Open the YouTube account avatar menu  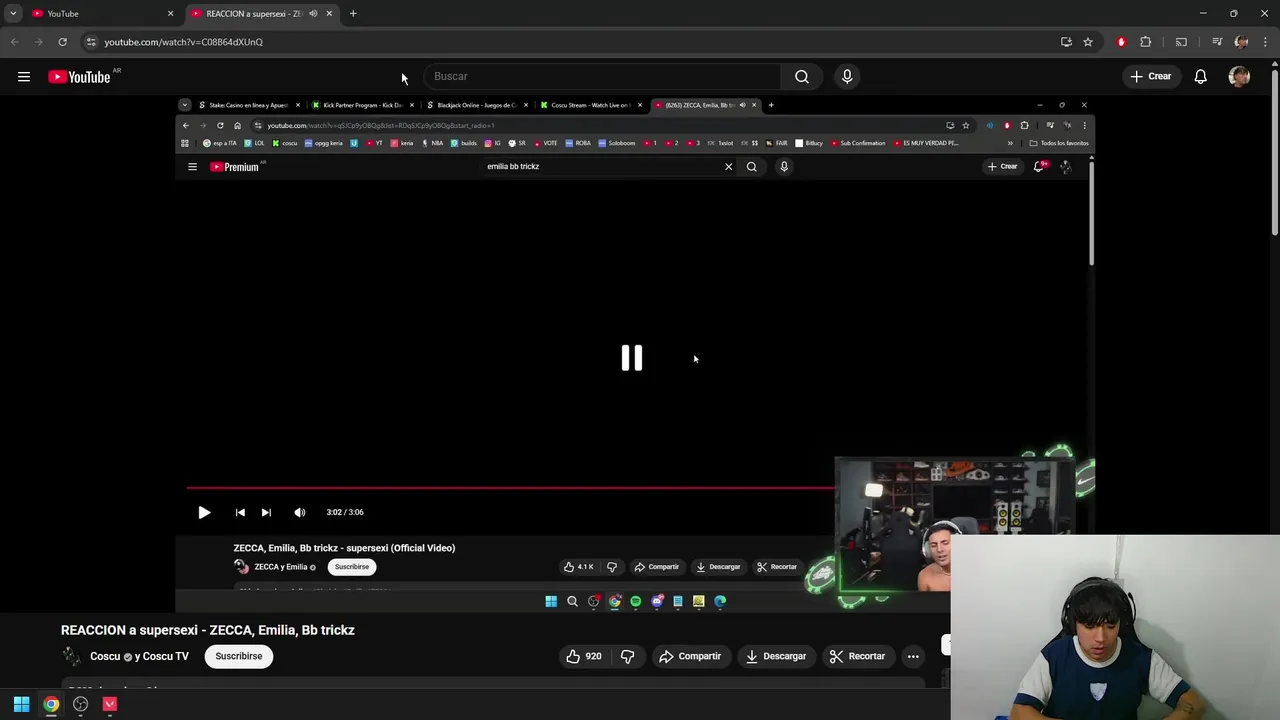coord(1239,77)
